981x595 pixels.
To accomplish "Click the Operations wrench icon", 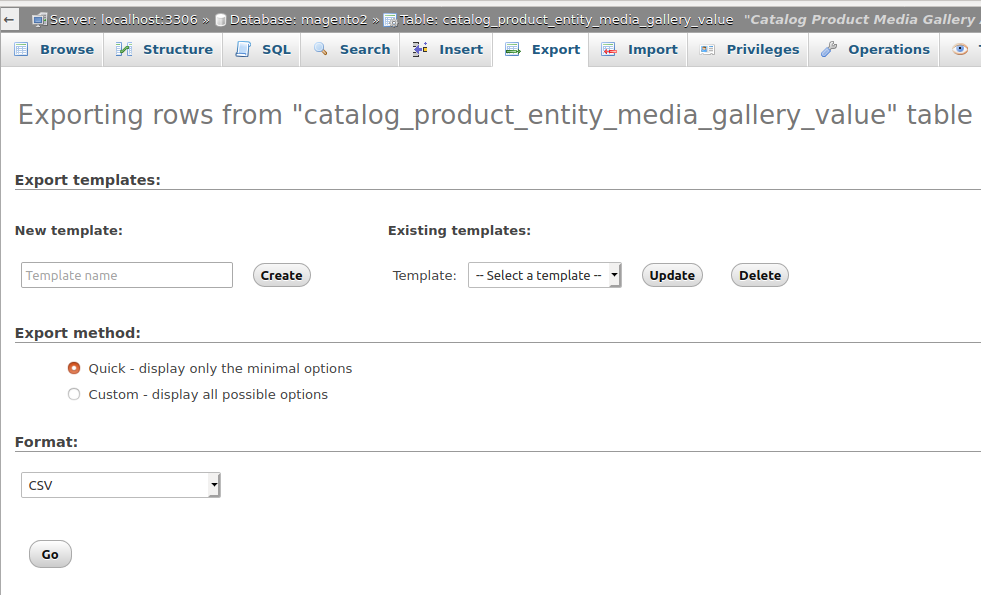I will [828, 49].
